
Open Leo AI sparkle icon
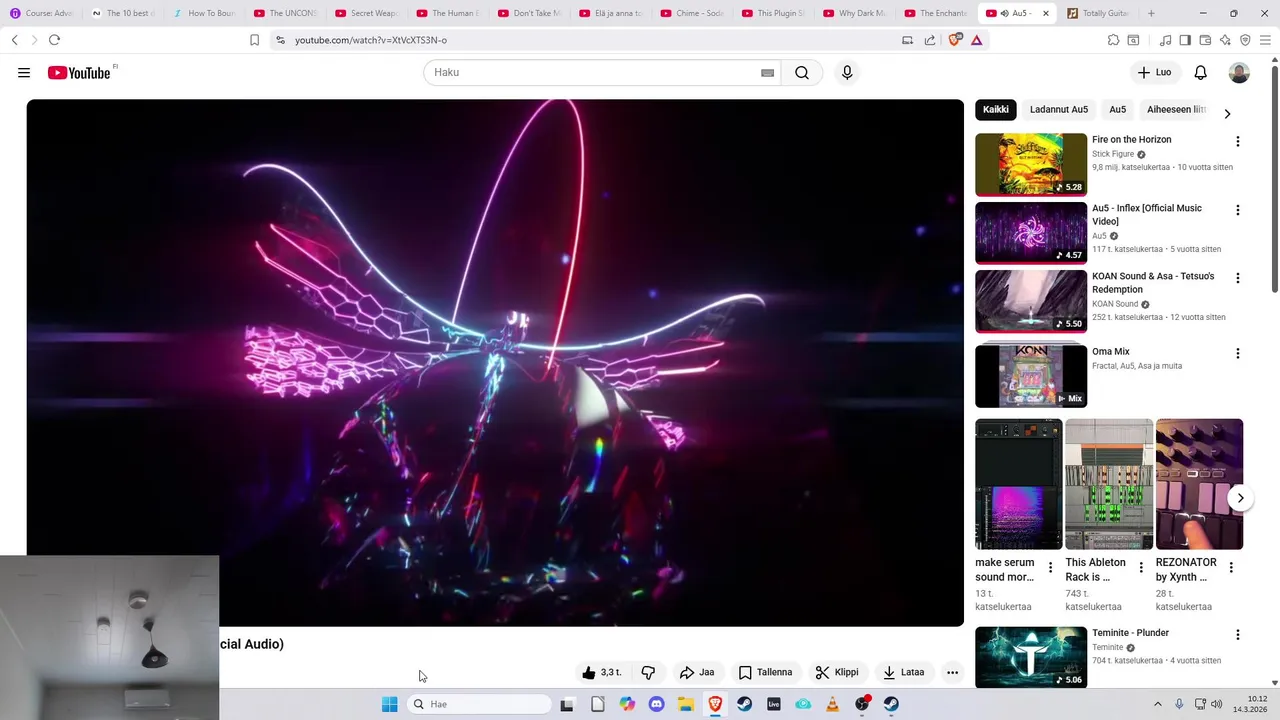tap(1225, 40)
